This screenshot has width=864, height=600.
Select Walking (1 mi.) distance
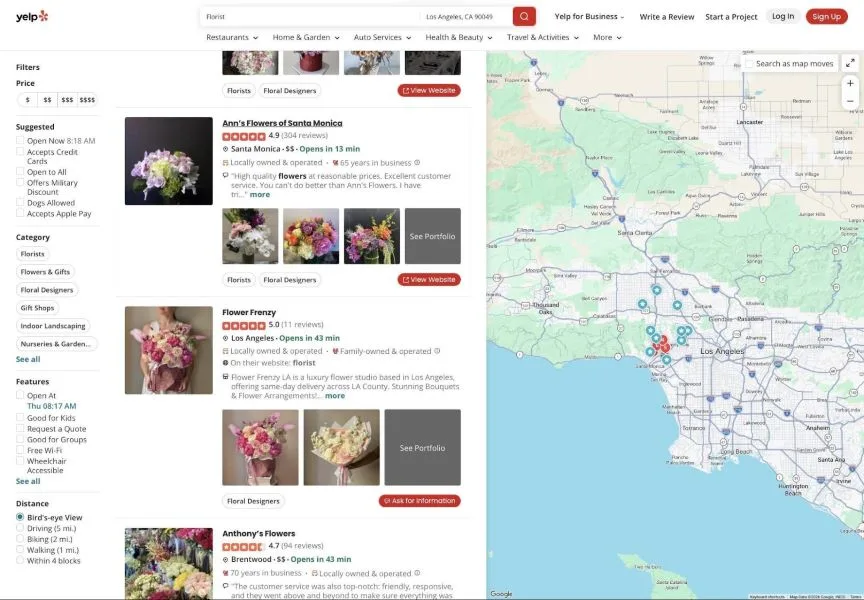[20, 550]
